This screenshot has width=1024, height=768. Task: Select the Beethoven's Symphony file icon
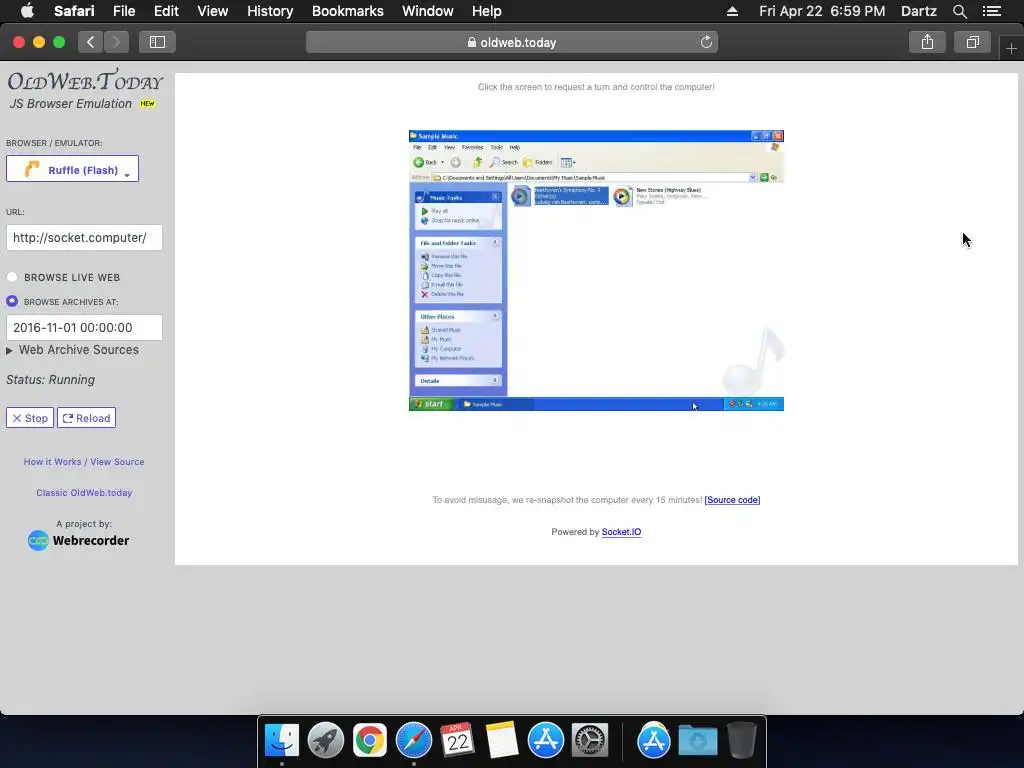pos(520,196)
